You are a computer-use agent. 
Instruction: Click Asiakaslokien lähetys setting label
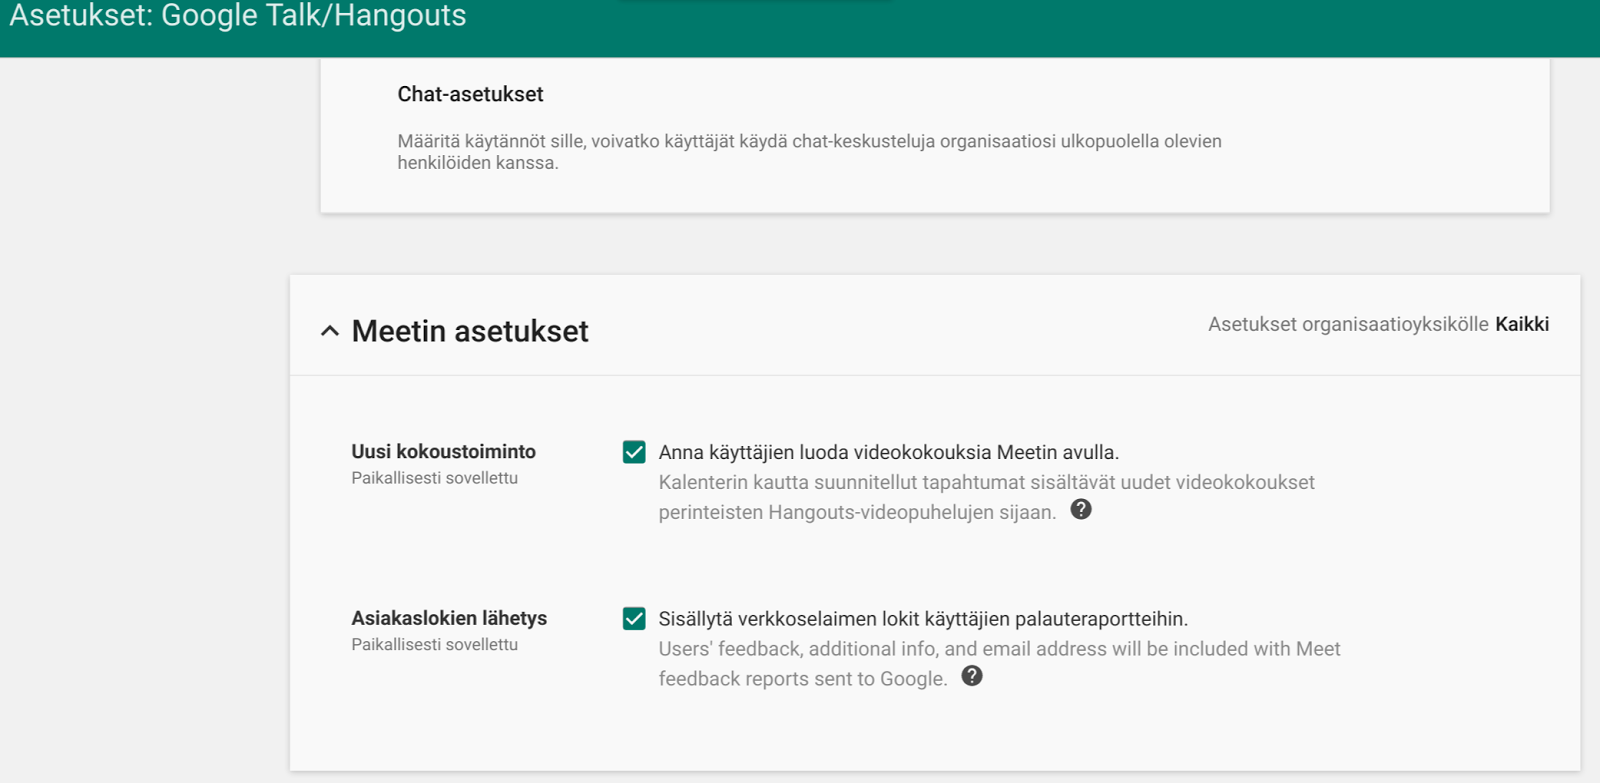point(449,618)
